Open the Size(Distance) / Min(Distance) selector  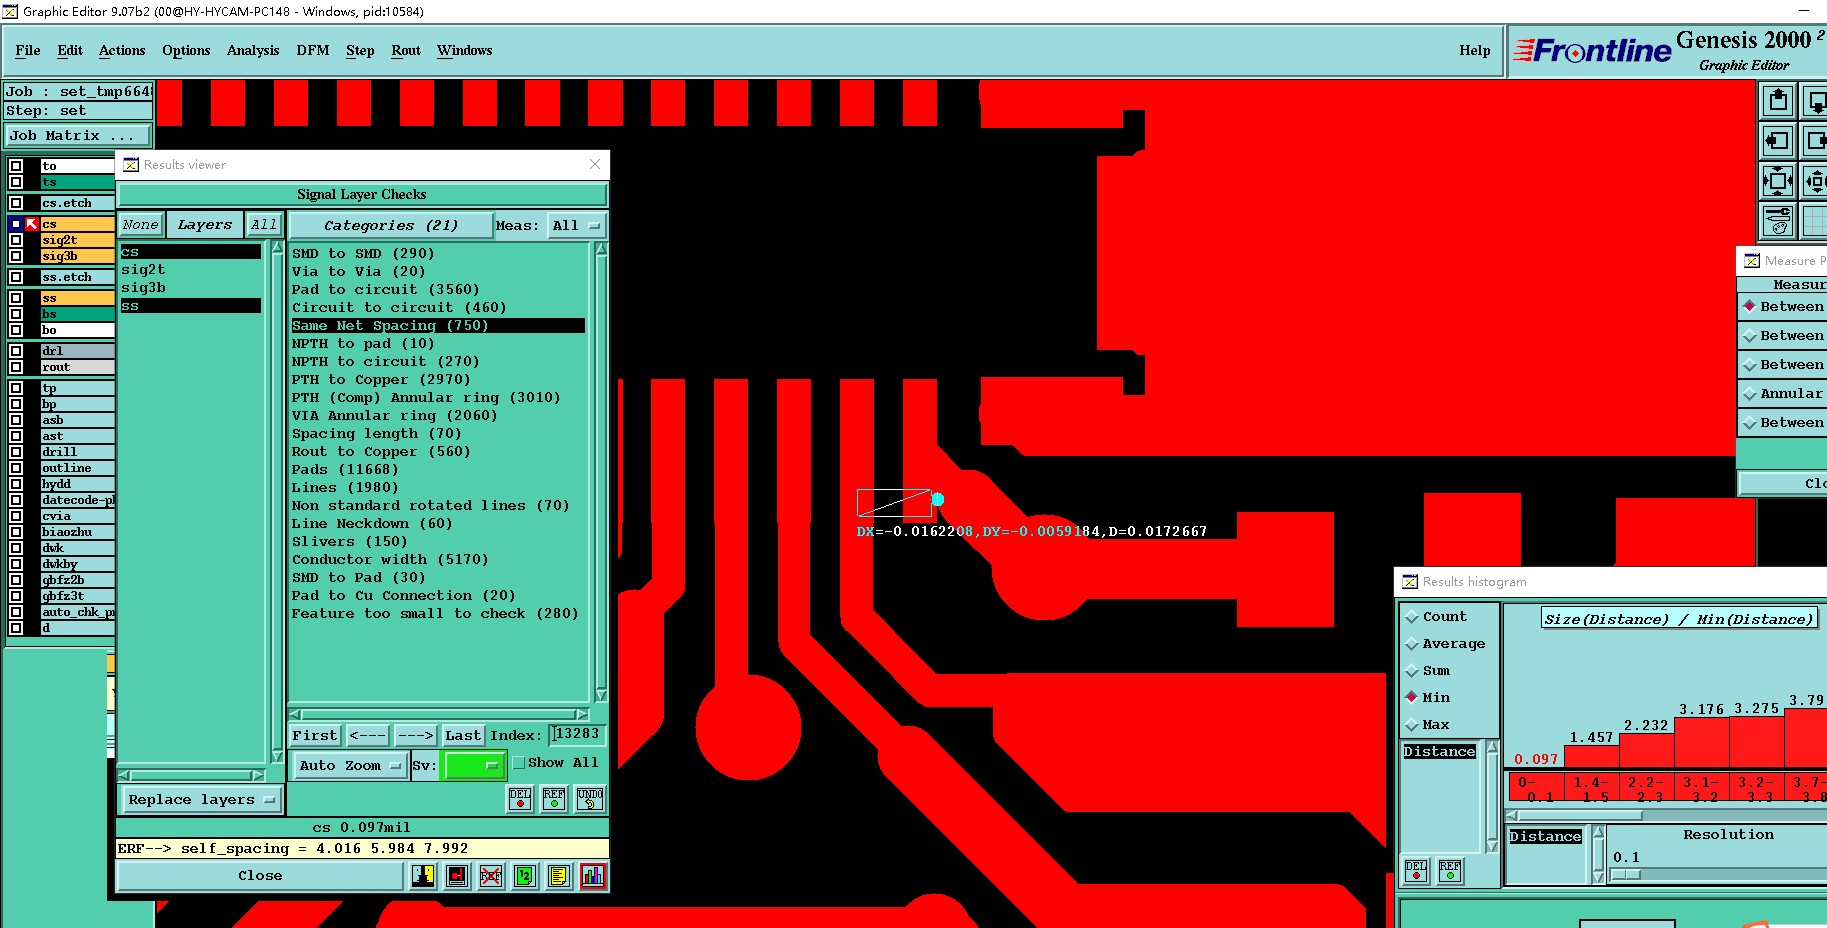[1679, 619]
